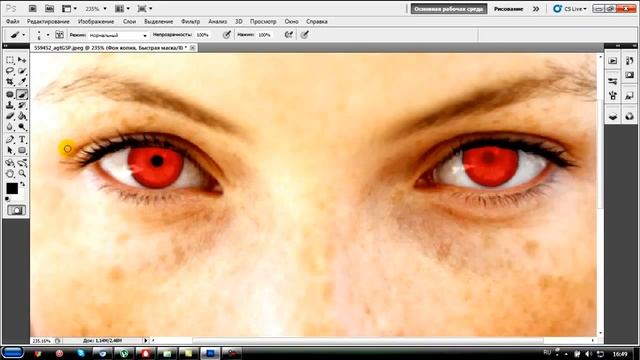Launch Mini Bridge from the application bar
This screenshot has height=360, width=640.
pyautogui.click(x=49, y=9)
